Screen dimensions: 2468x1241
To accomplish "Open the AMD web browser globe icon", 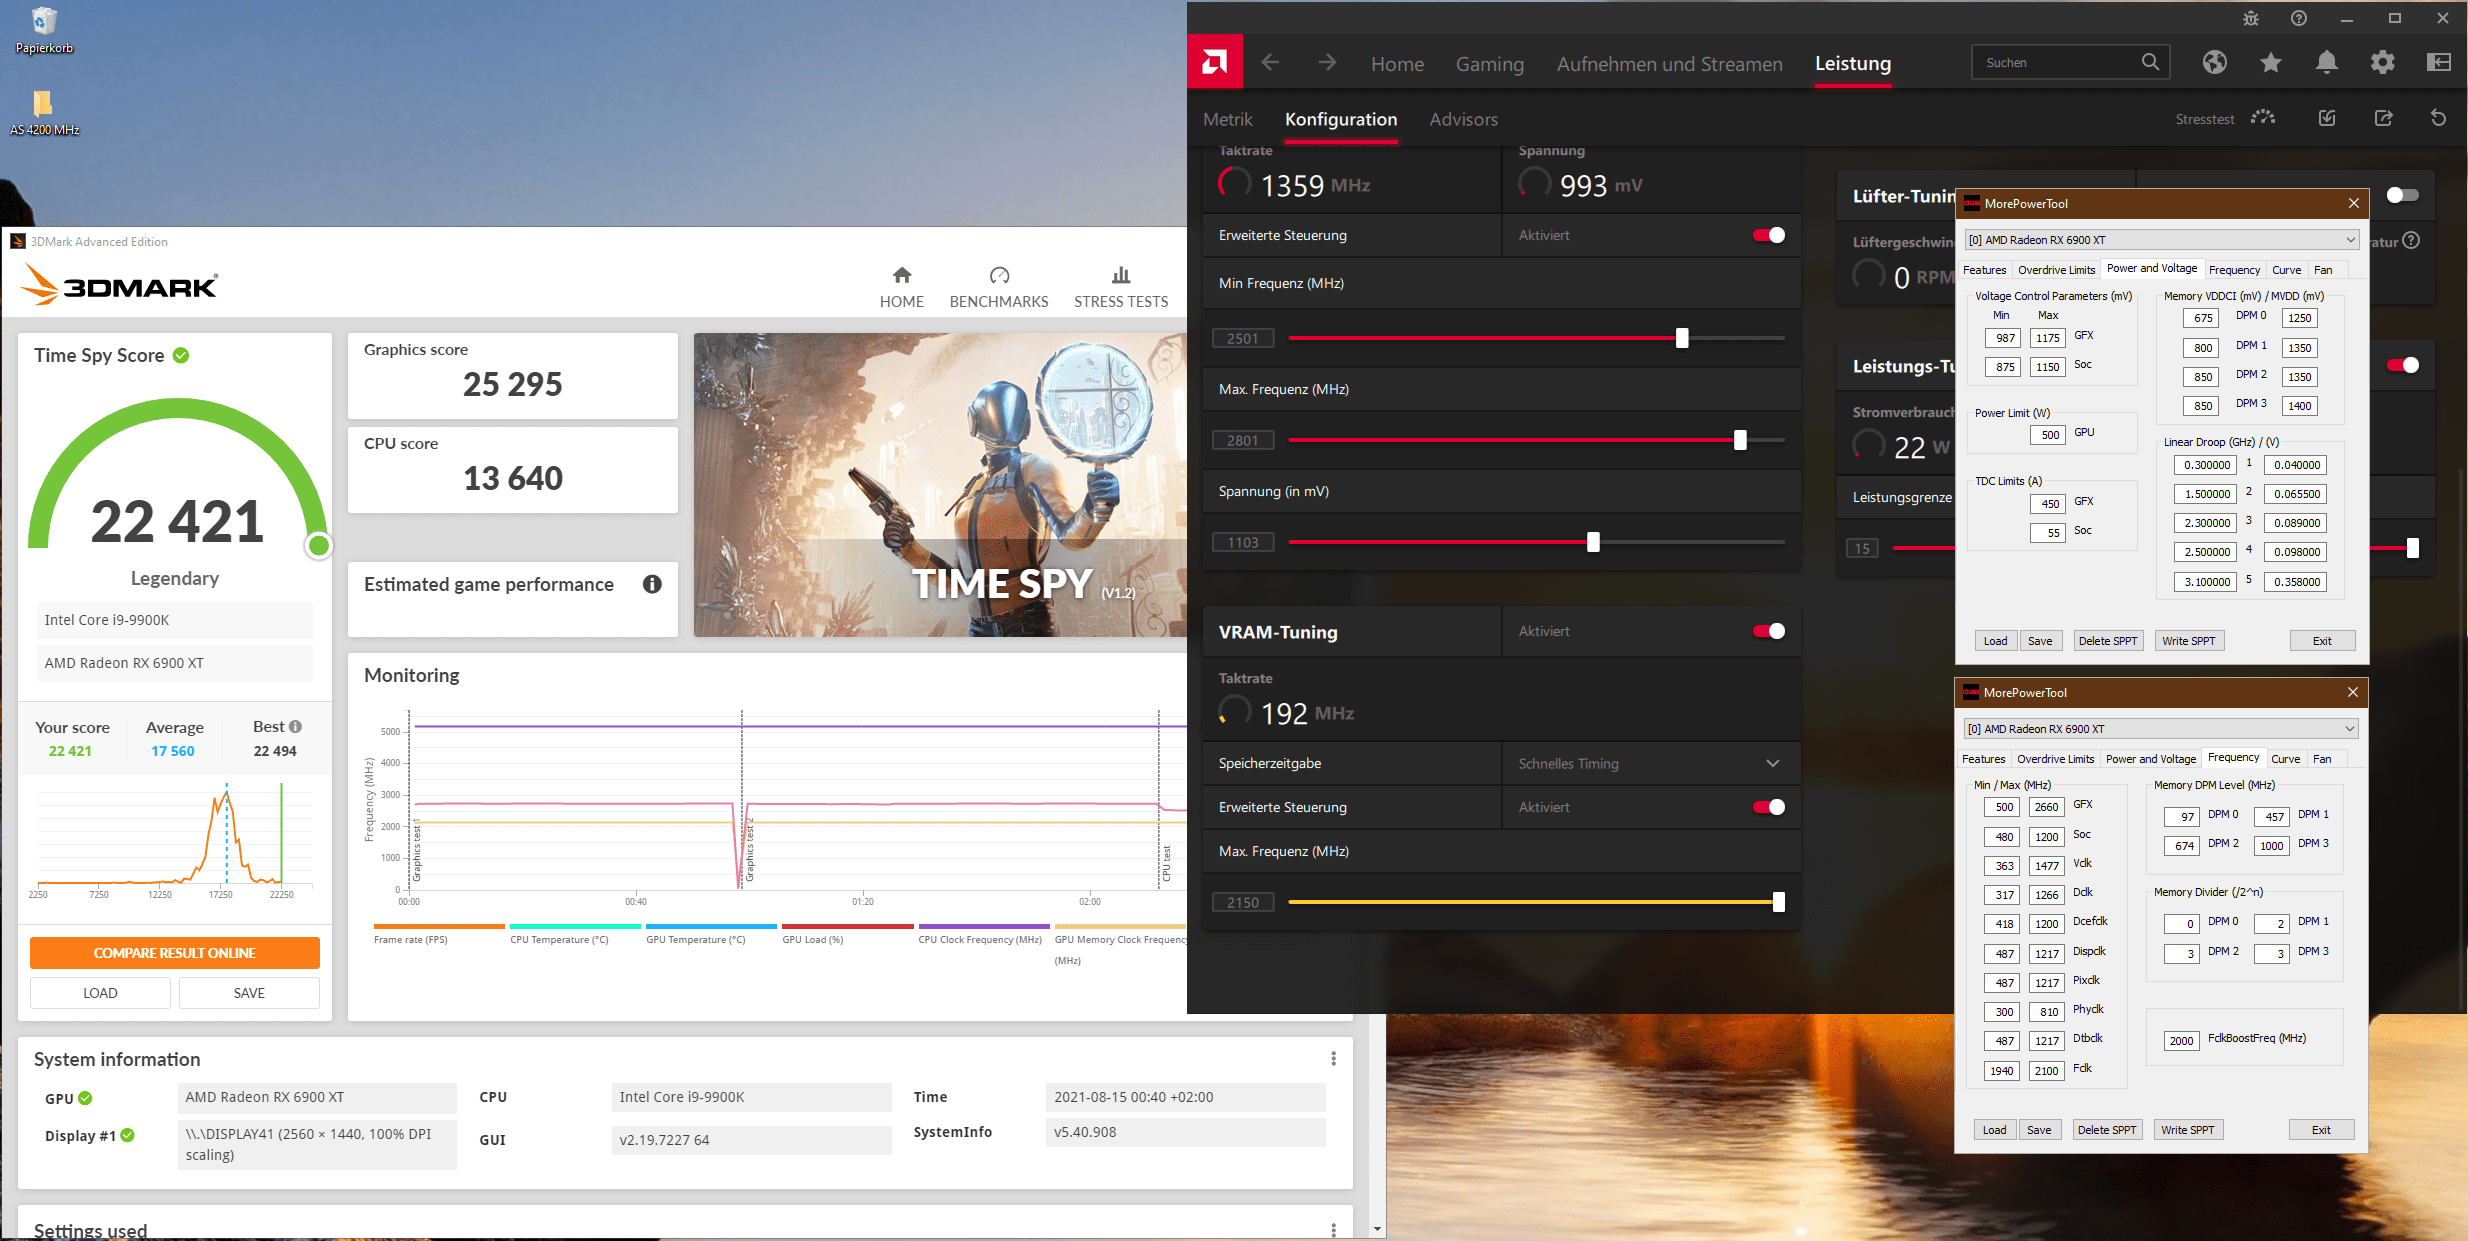I will click(x=2214, y=63).
